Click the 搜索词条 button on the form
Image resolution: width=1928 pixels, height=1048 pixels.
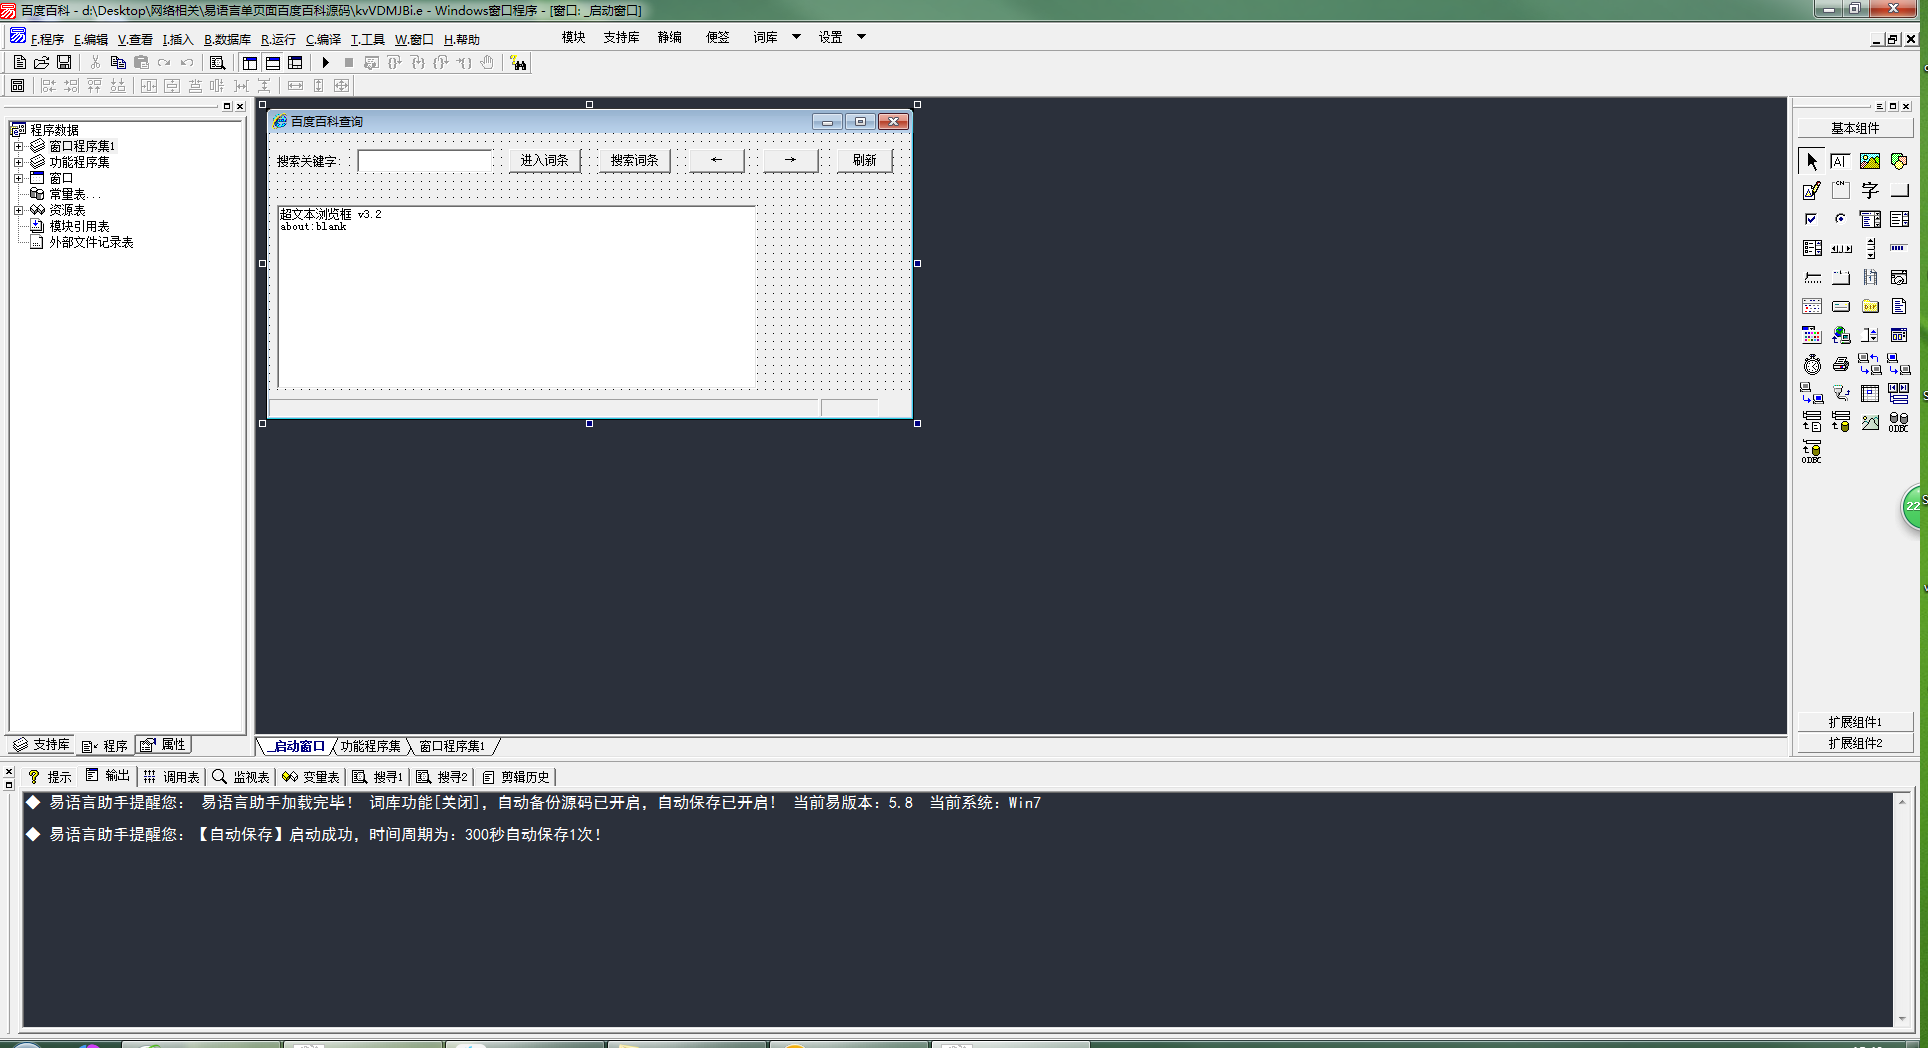tap(634, 160)
